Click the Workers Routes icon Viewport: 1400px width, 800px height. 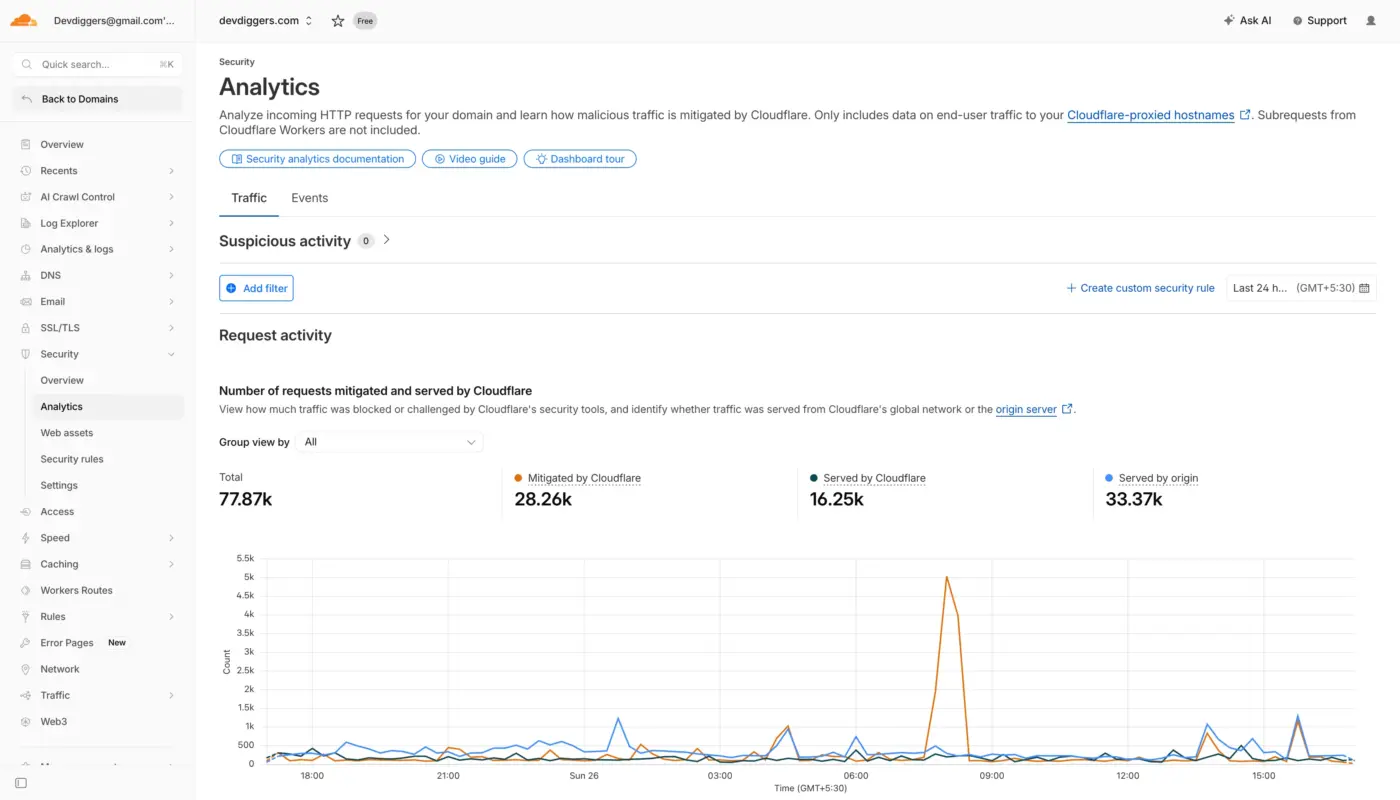[x=26, y=591]
